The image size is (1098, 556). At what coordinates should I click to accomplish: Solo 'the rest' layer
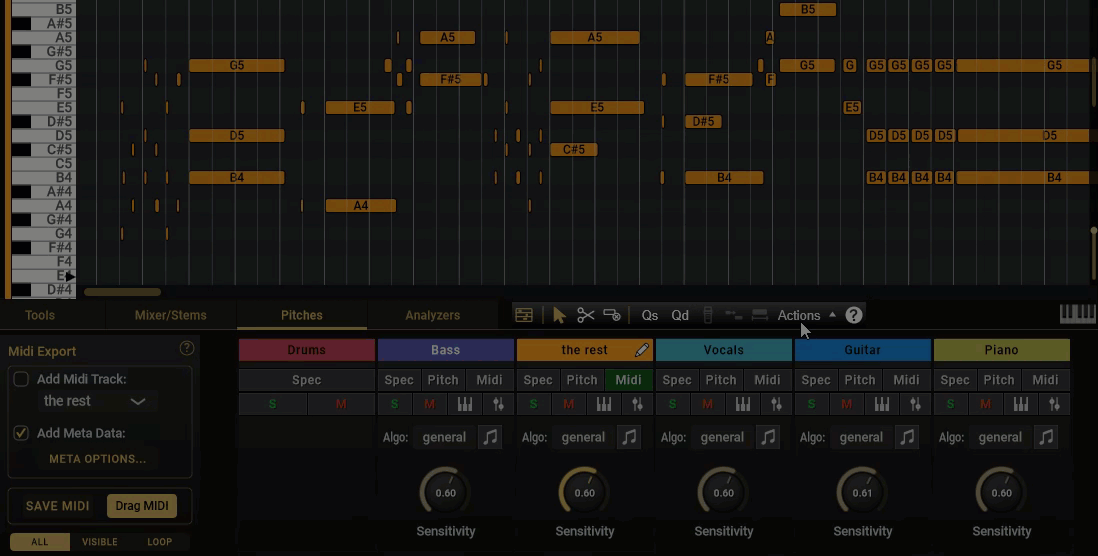534,404
